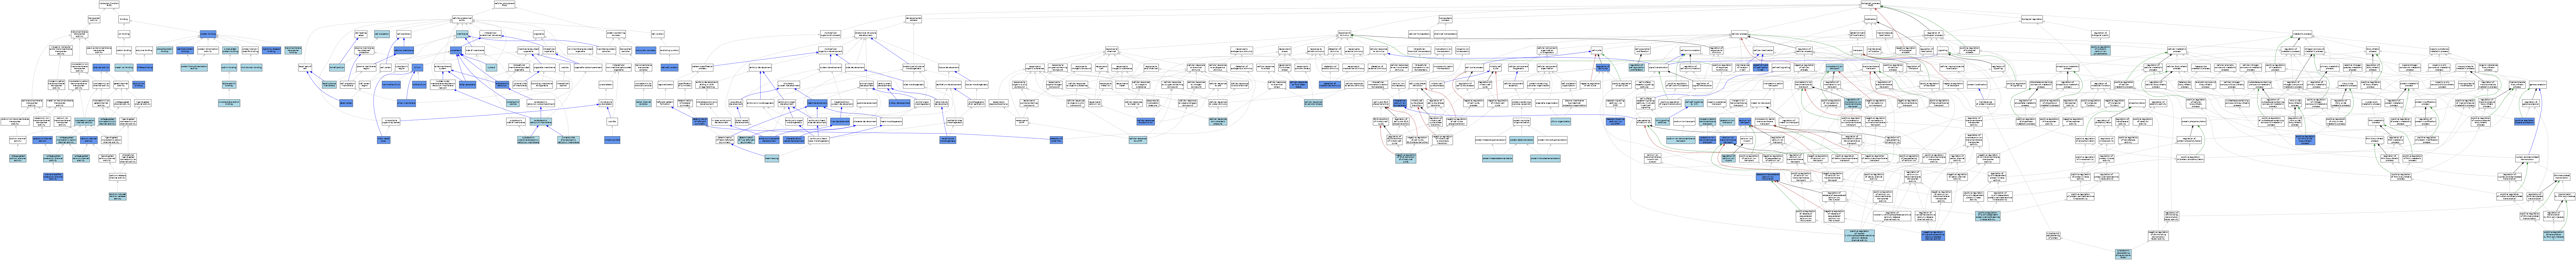Click the blue 'protein binding' node

(208, 34)
